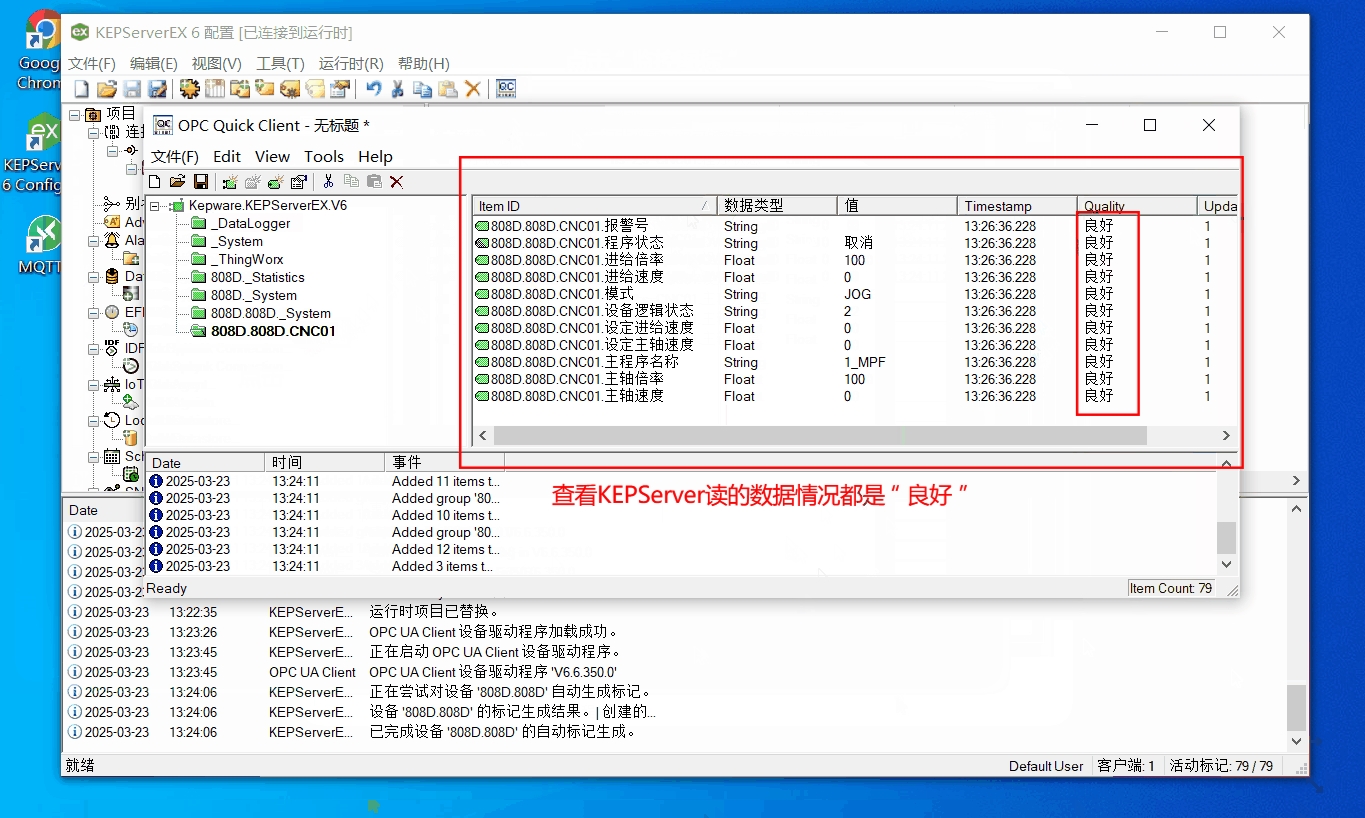
Task: Click Delete X icon in KEPServerEX toolbar
Action: 473,89
